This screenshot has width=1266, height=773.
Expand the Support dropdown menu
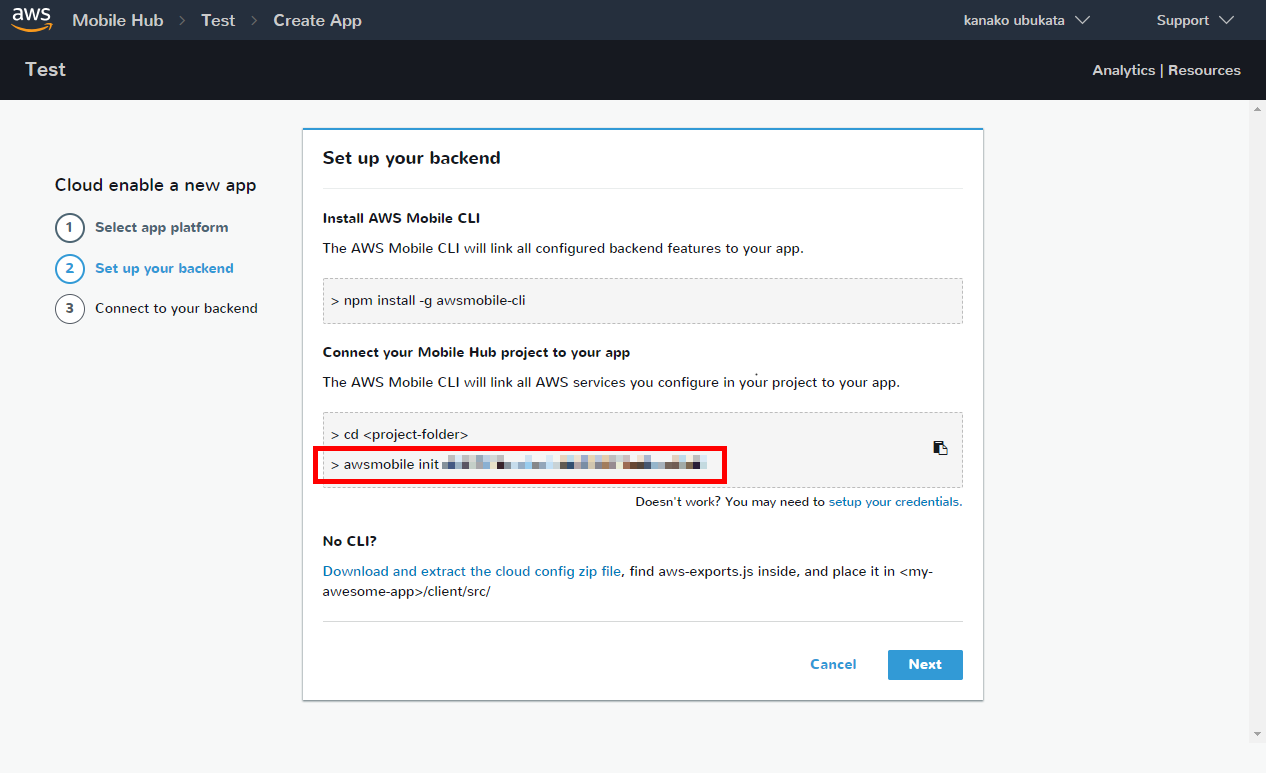pyautogui.click(x=1194, y=20)
